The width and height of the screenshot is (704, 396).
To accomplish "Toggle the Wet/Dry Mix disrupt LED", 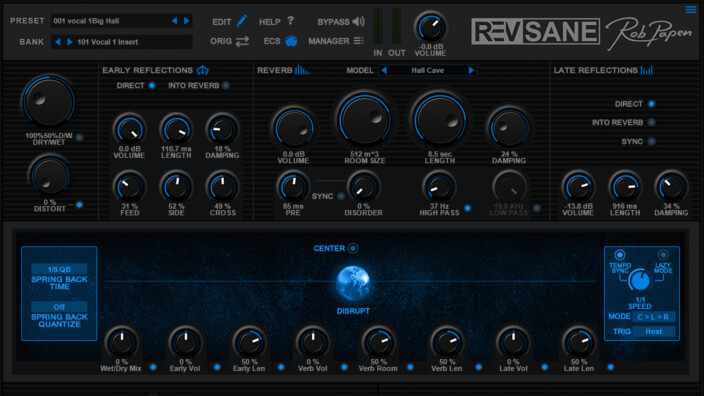I will click(153, 367).
